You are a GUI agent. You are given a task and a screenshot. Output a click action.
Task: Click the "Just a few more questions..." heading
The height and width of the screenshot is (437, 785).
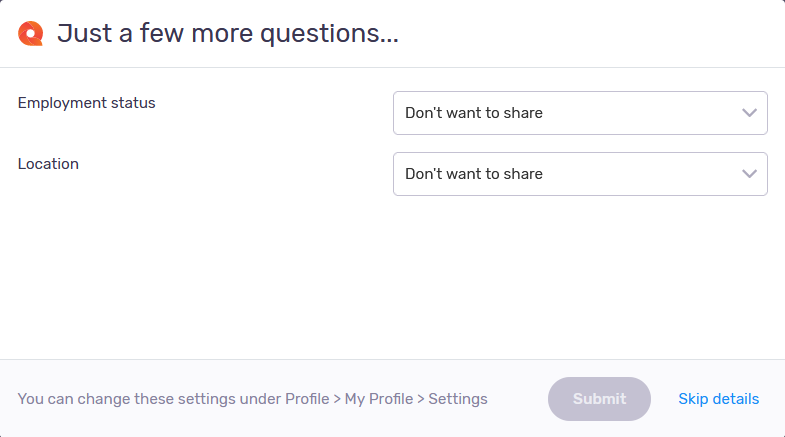coord(228,34)
